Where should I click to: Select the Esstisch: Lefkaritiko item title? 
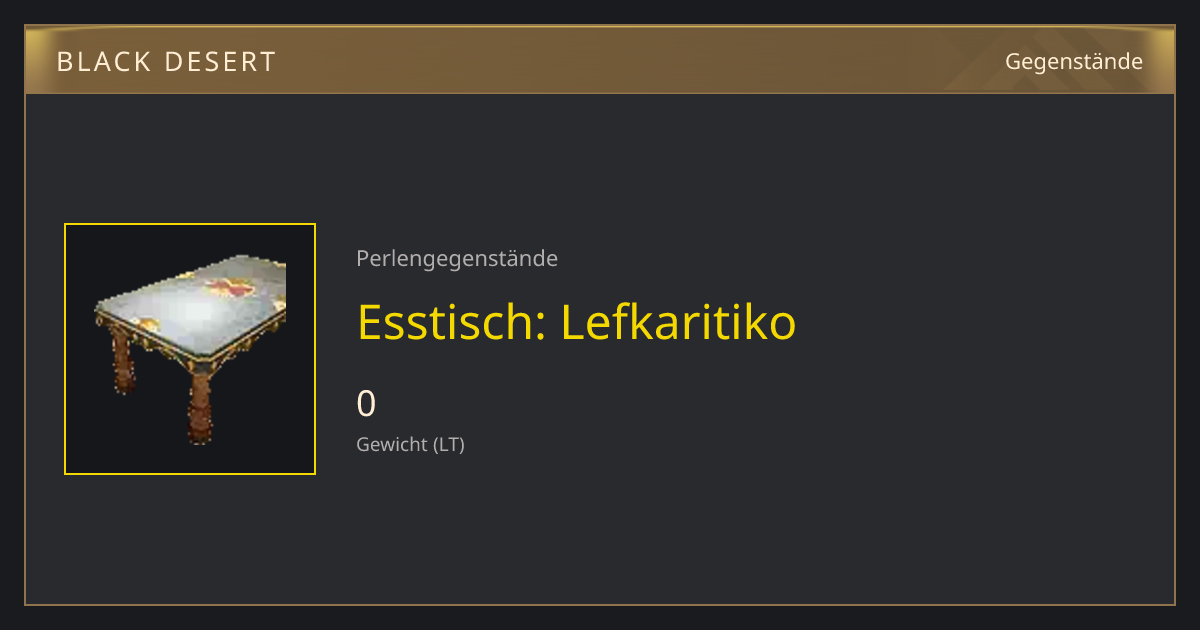[x=576, y=322]
